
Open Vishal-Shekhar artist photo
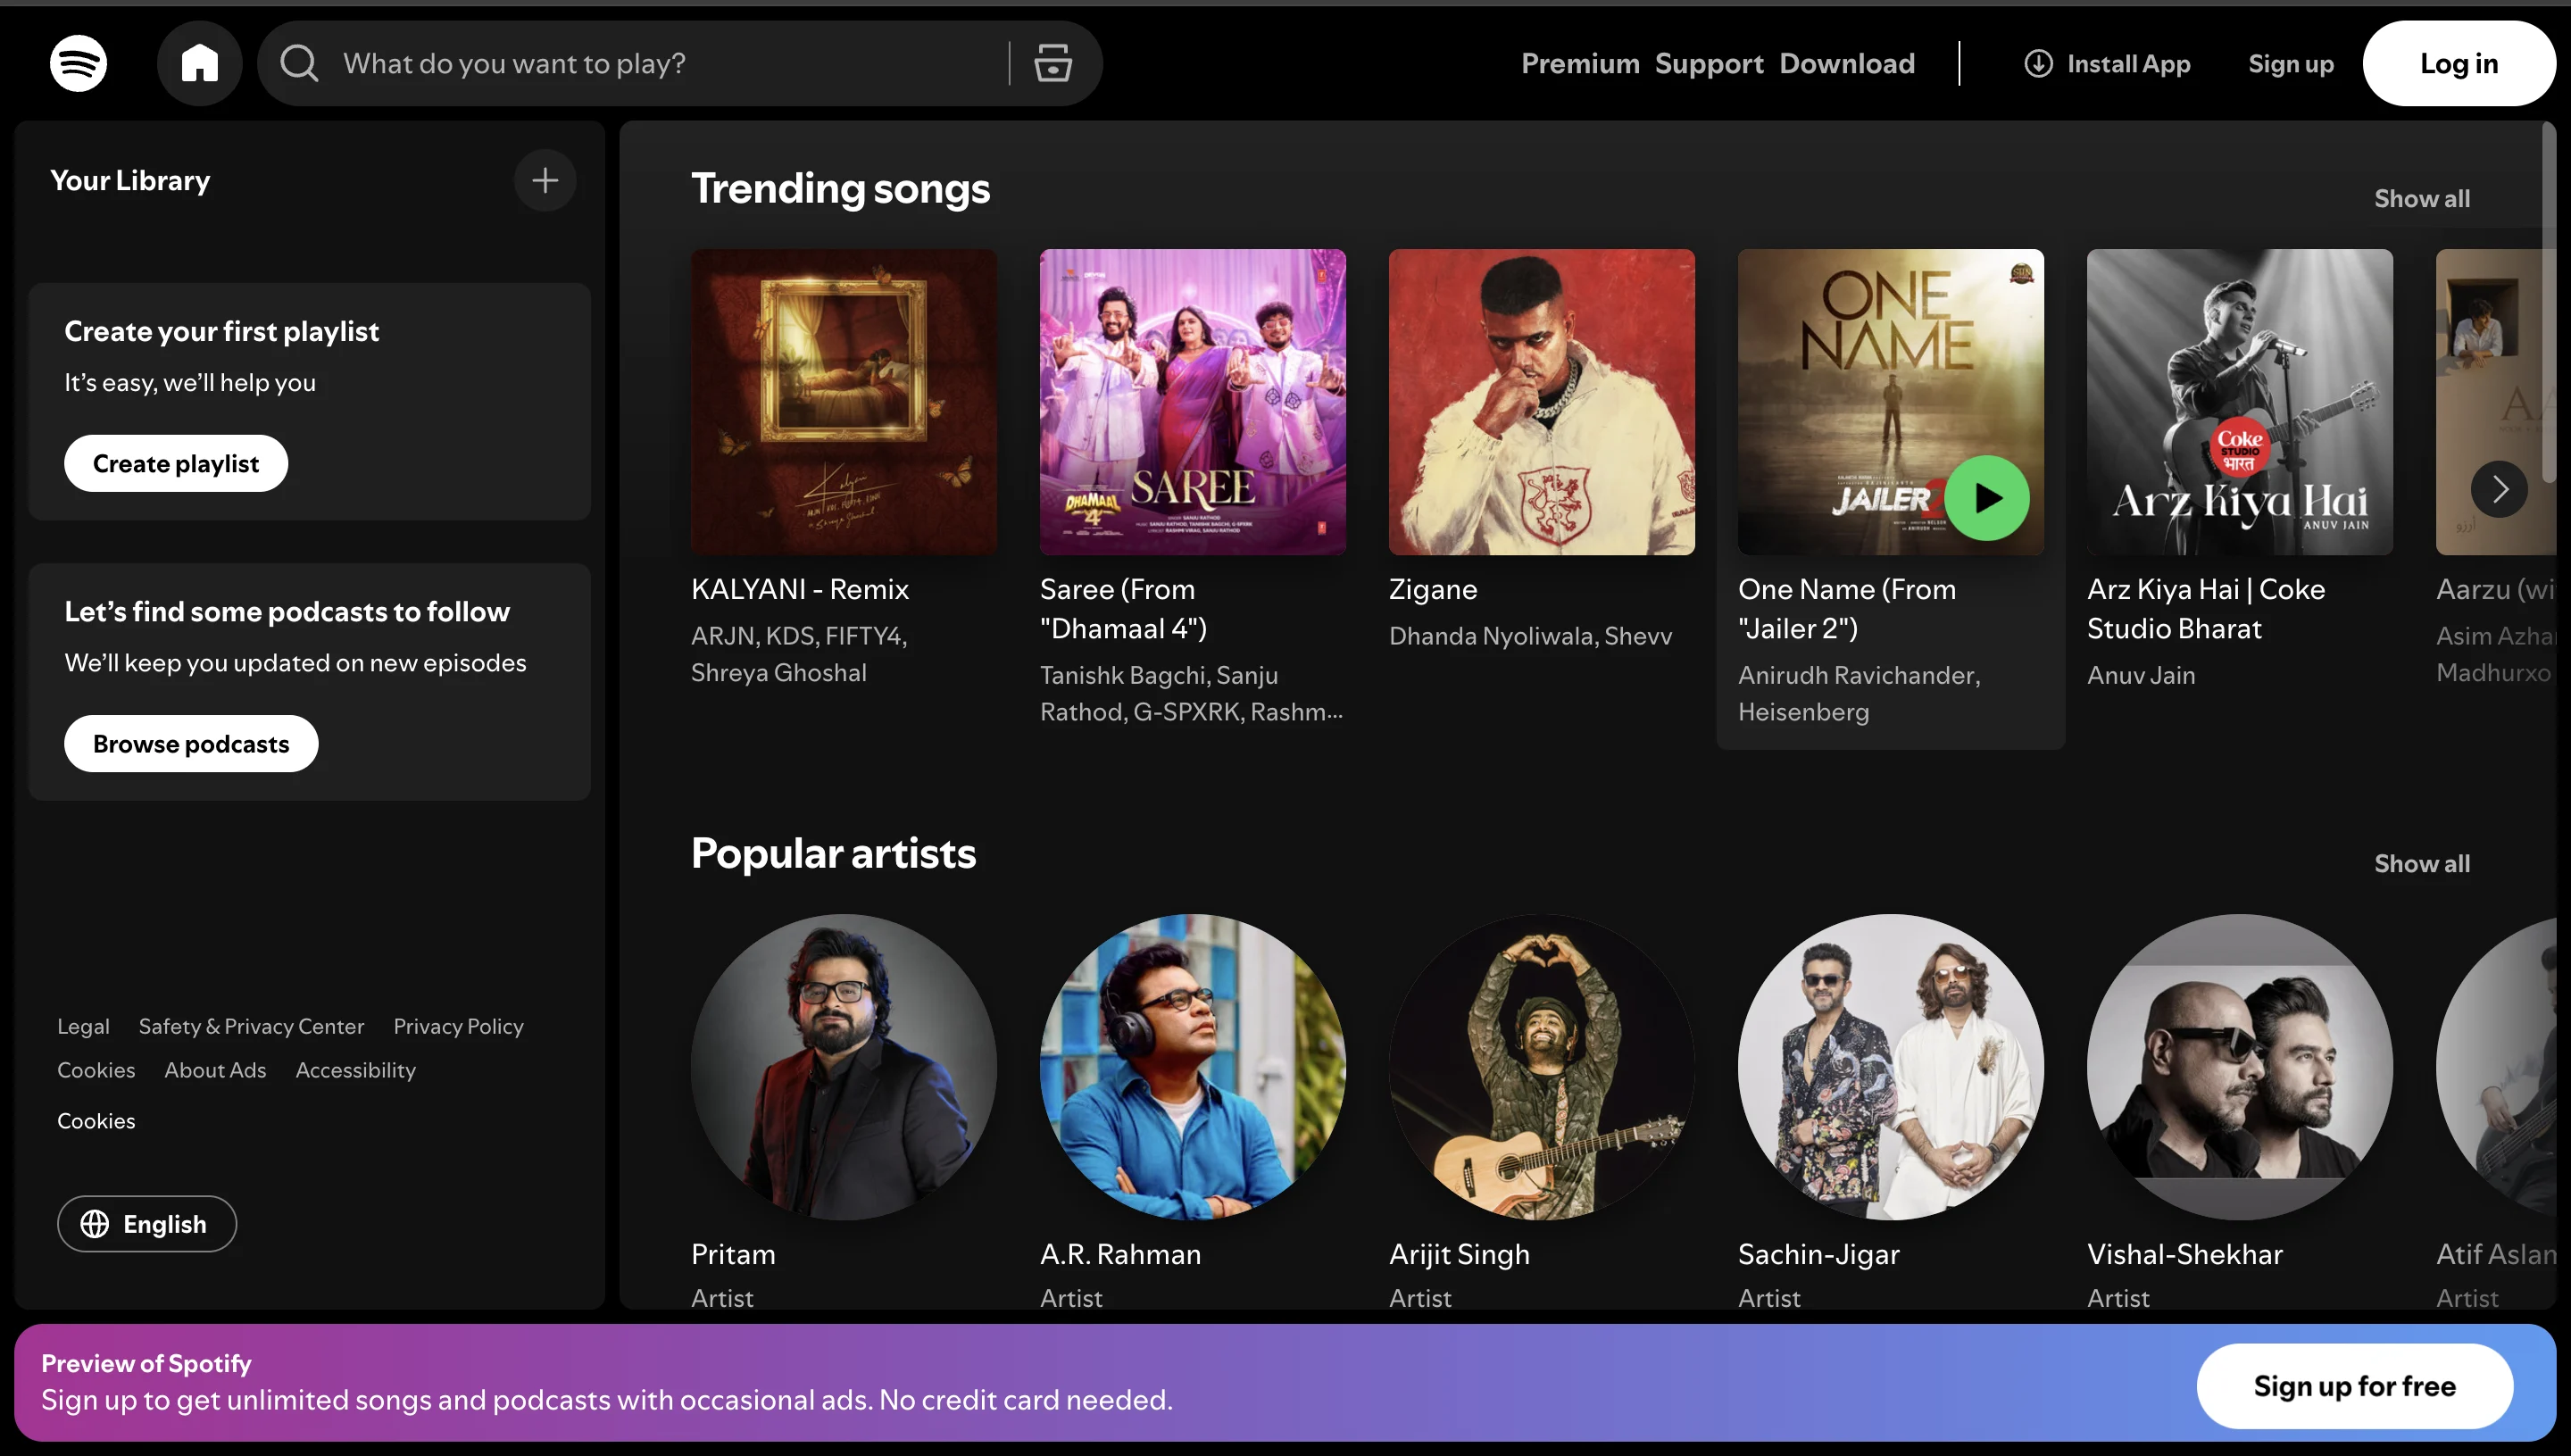pyautogui.click(x=2239, y=1066)
